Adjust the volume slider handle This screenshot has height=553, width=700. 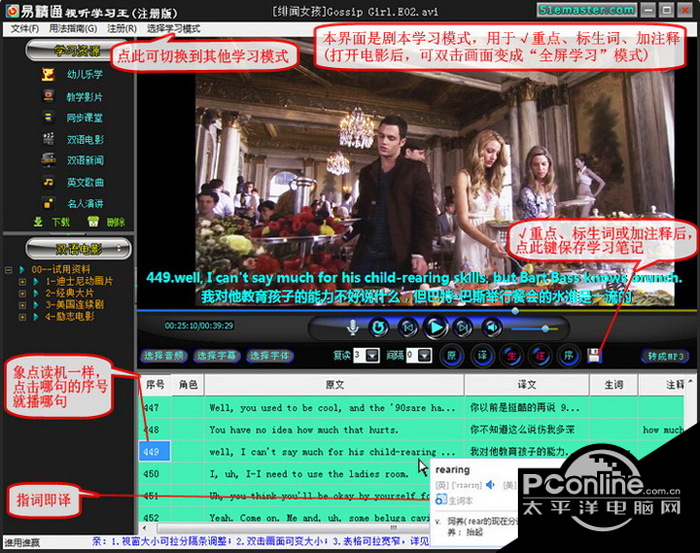[545, 329]
